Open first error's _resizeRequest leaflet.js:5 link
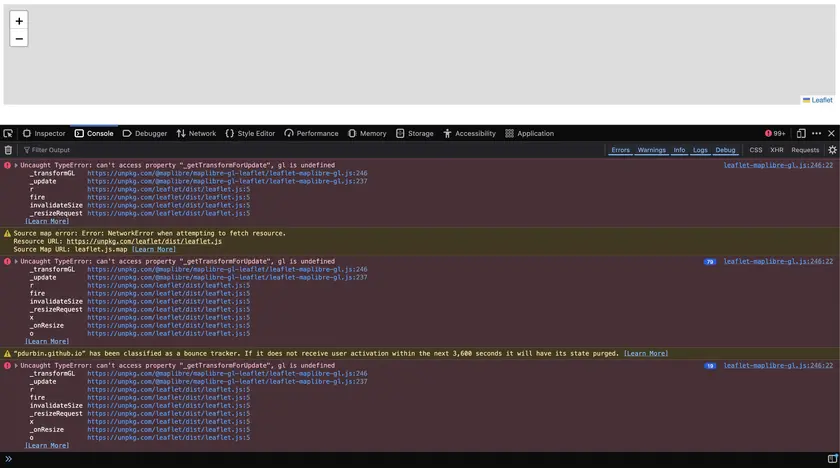The width and height of the screenshot is (840, 468). 168,213
